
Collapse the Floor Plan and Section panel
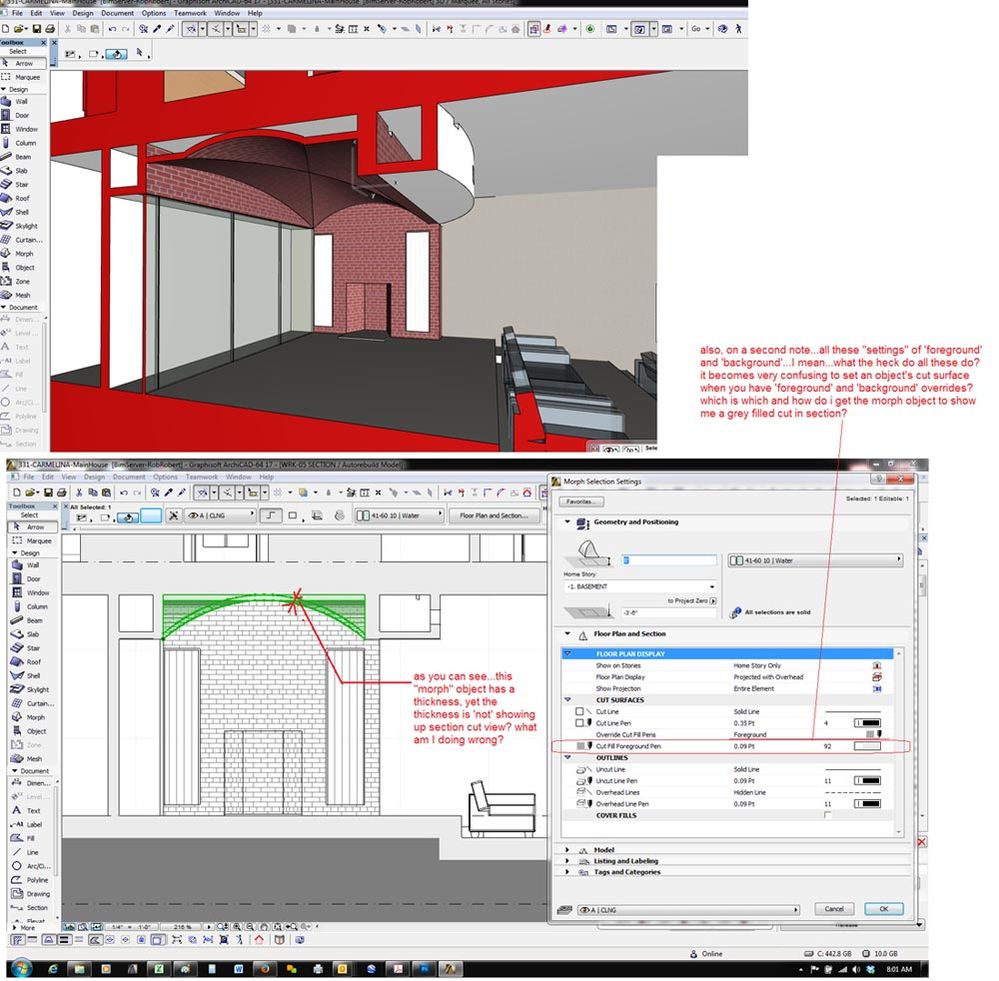(x=567, y=634)
